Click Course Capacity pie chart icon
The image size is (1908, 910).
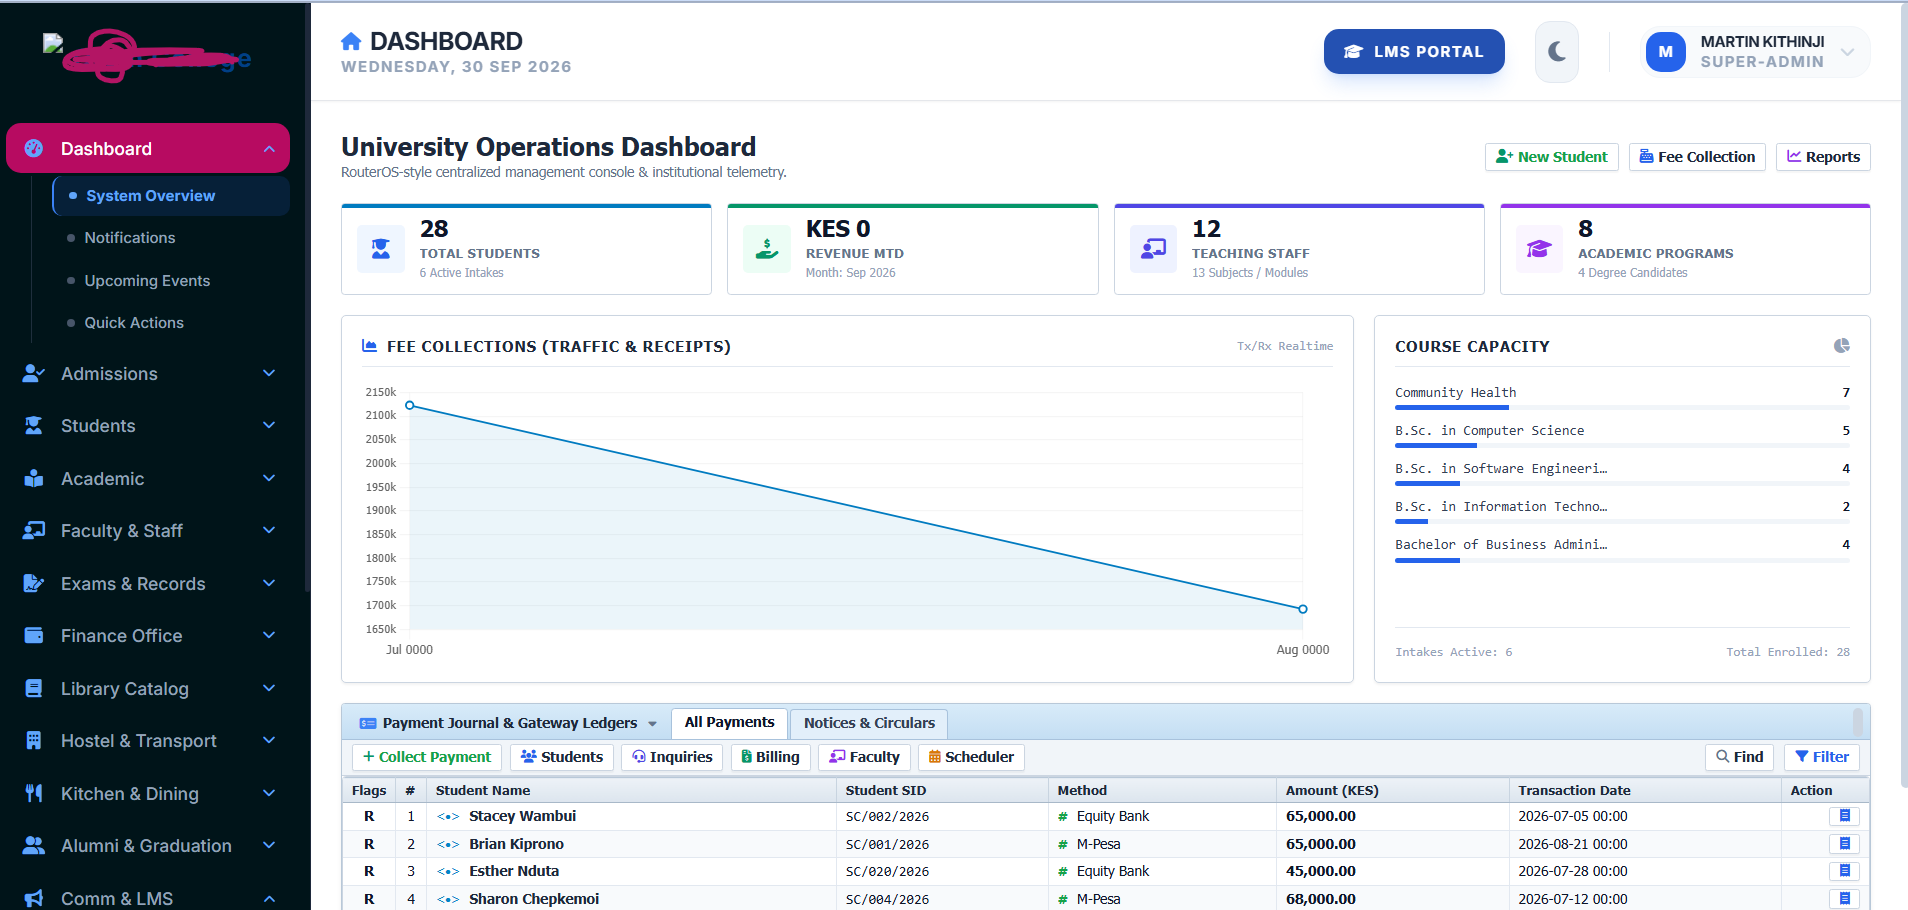click(x=1842, y=346)
